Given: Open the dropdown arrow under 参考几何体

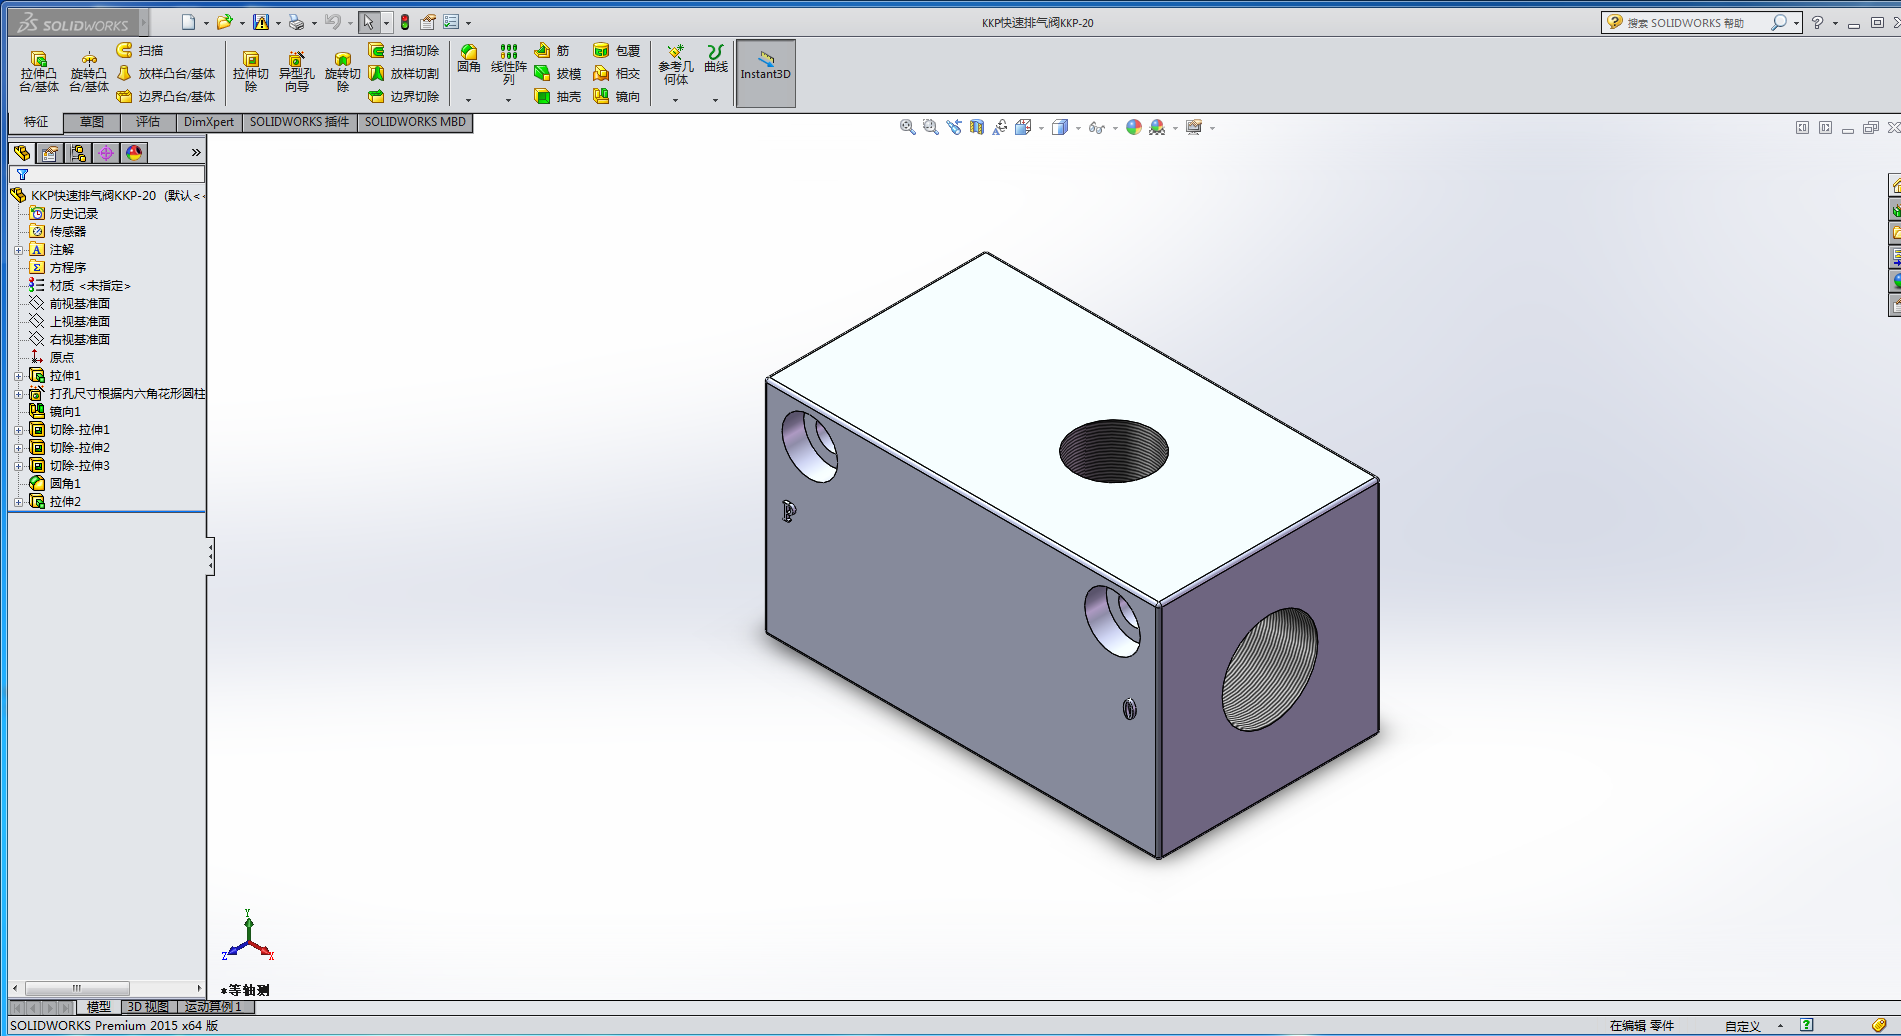Looking at the screenshot, I should click(675, 100).
